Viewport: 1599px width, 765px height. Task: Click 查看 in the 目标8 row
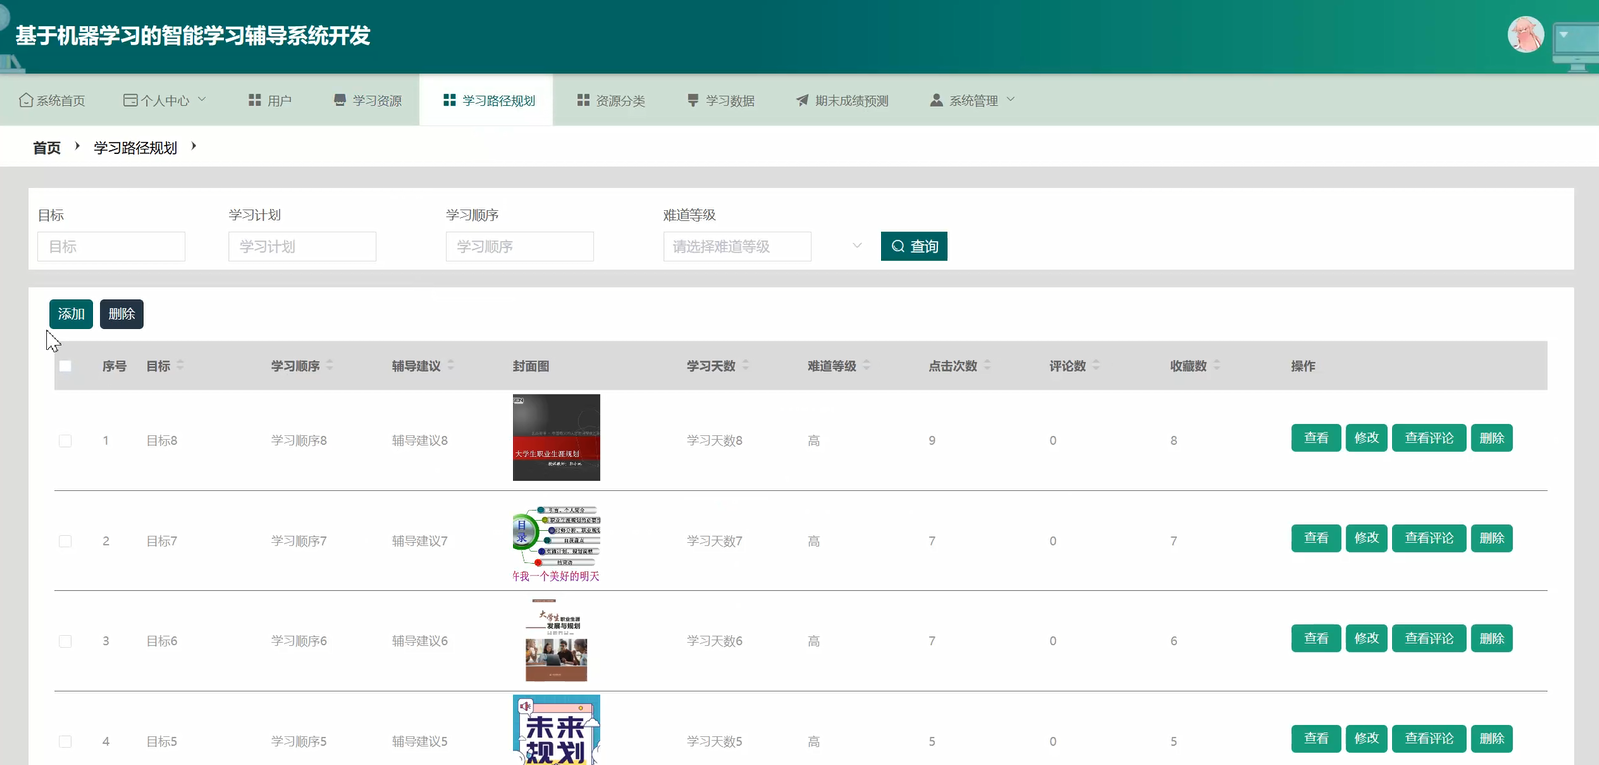coord(1316,438)
